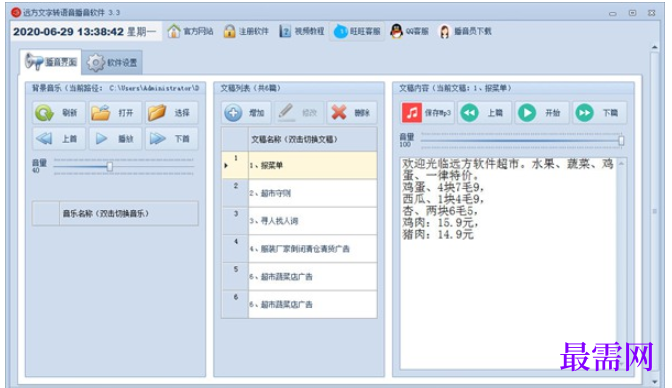Click the 修改 pencil button
The image size is (672, 388).
[x=299, y=113]
